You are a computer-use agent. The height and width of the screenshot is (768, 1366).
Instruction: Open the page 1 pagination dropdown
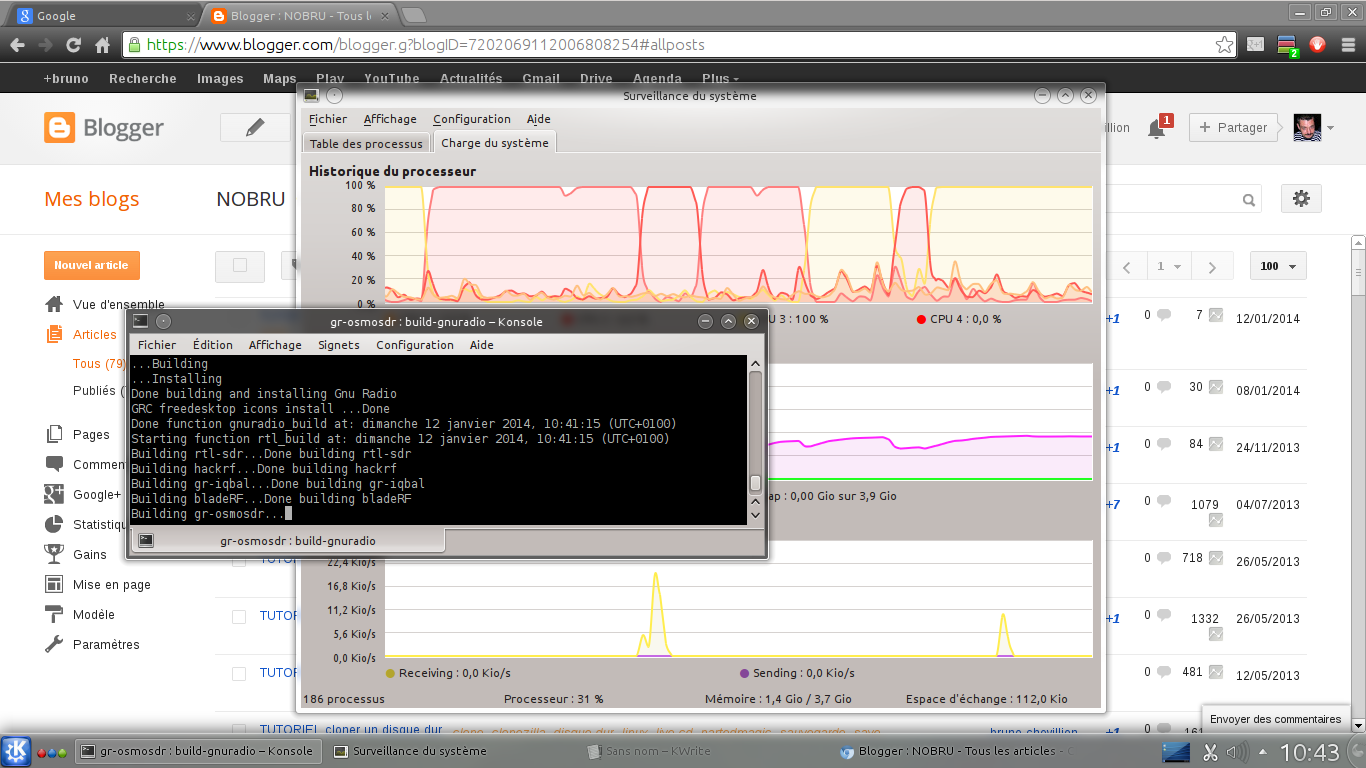tap(1168, 266)
